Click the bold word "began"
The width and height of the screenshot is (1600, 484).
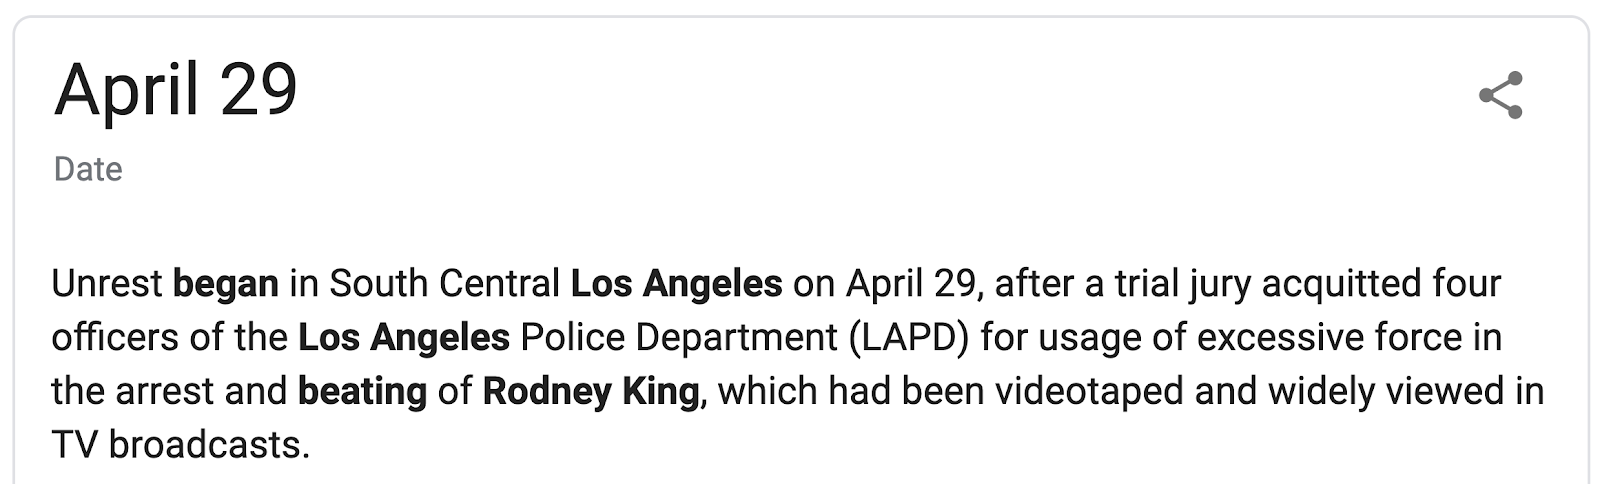(225, 284)
